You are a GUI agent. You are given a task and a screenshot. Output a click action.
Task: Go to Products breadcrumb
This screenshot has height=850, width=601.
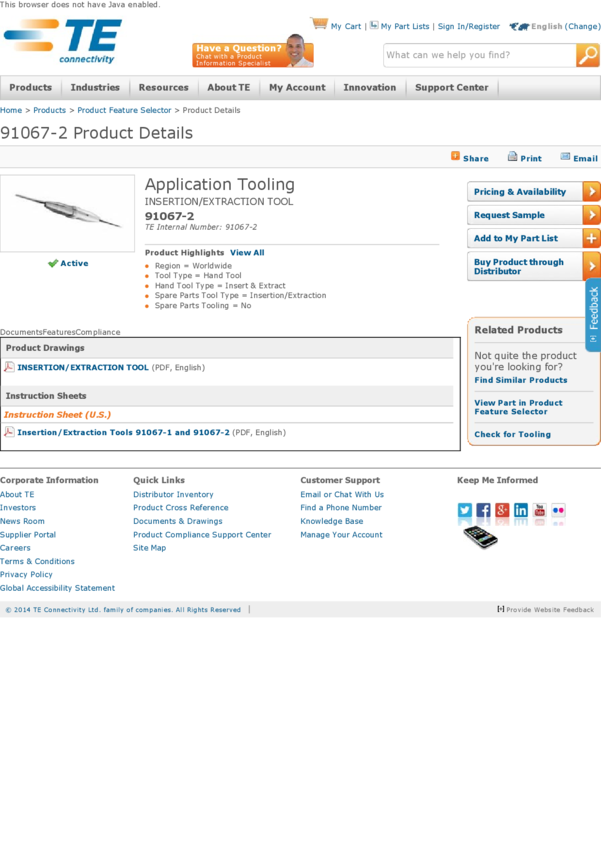click(49, 110)
